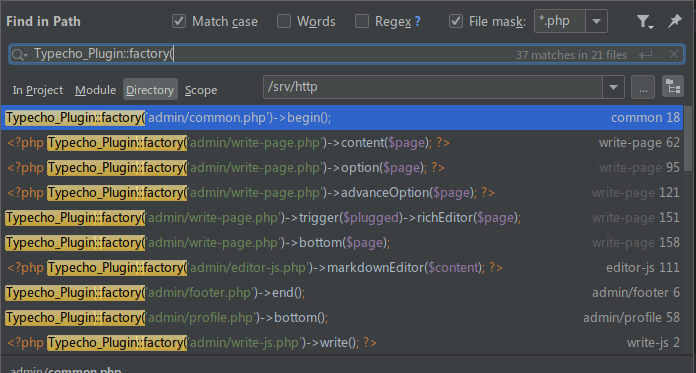Click the Regex help question mark
Image resolution: width=696 pixels, height=373 pixels.
point(417,21)
